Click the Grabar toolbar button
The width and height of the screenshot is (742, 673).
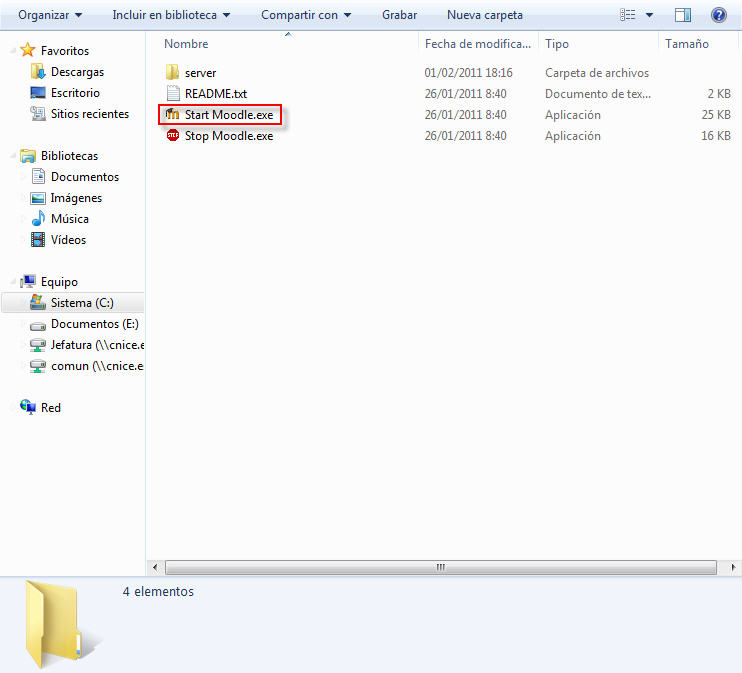coord(399,15)
